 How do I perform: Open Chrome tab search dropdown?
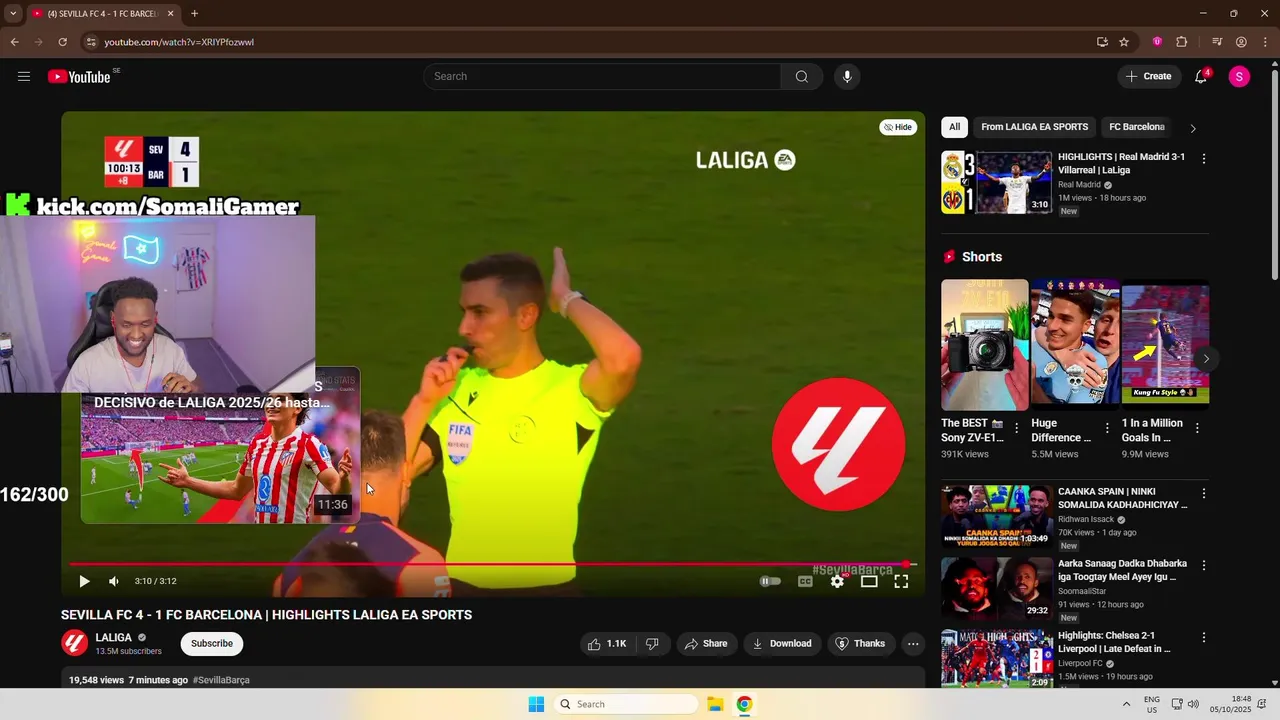(x=13, y=14)
